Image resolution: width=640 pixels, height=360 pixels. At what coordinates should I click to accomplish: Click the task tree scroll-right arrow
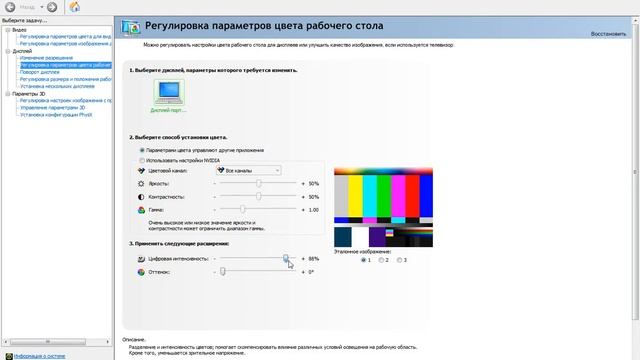pos(107,342)
